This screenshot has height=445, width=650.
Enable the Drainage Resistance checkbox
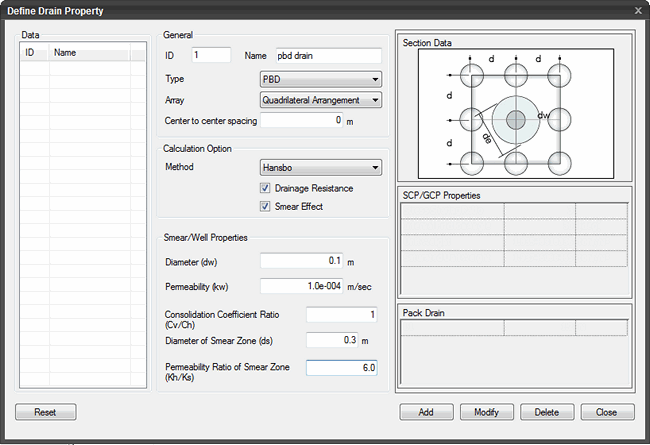[x=266, y=188]
